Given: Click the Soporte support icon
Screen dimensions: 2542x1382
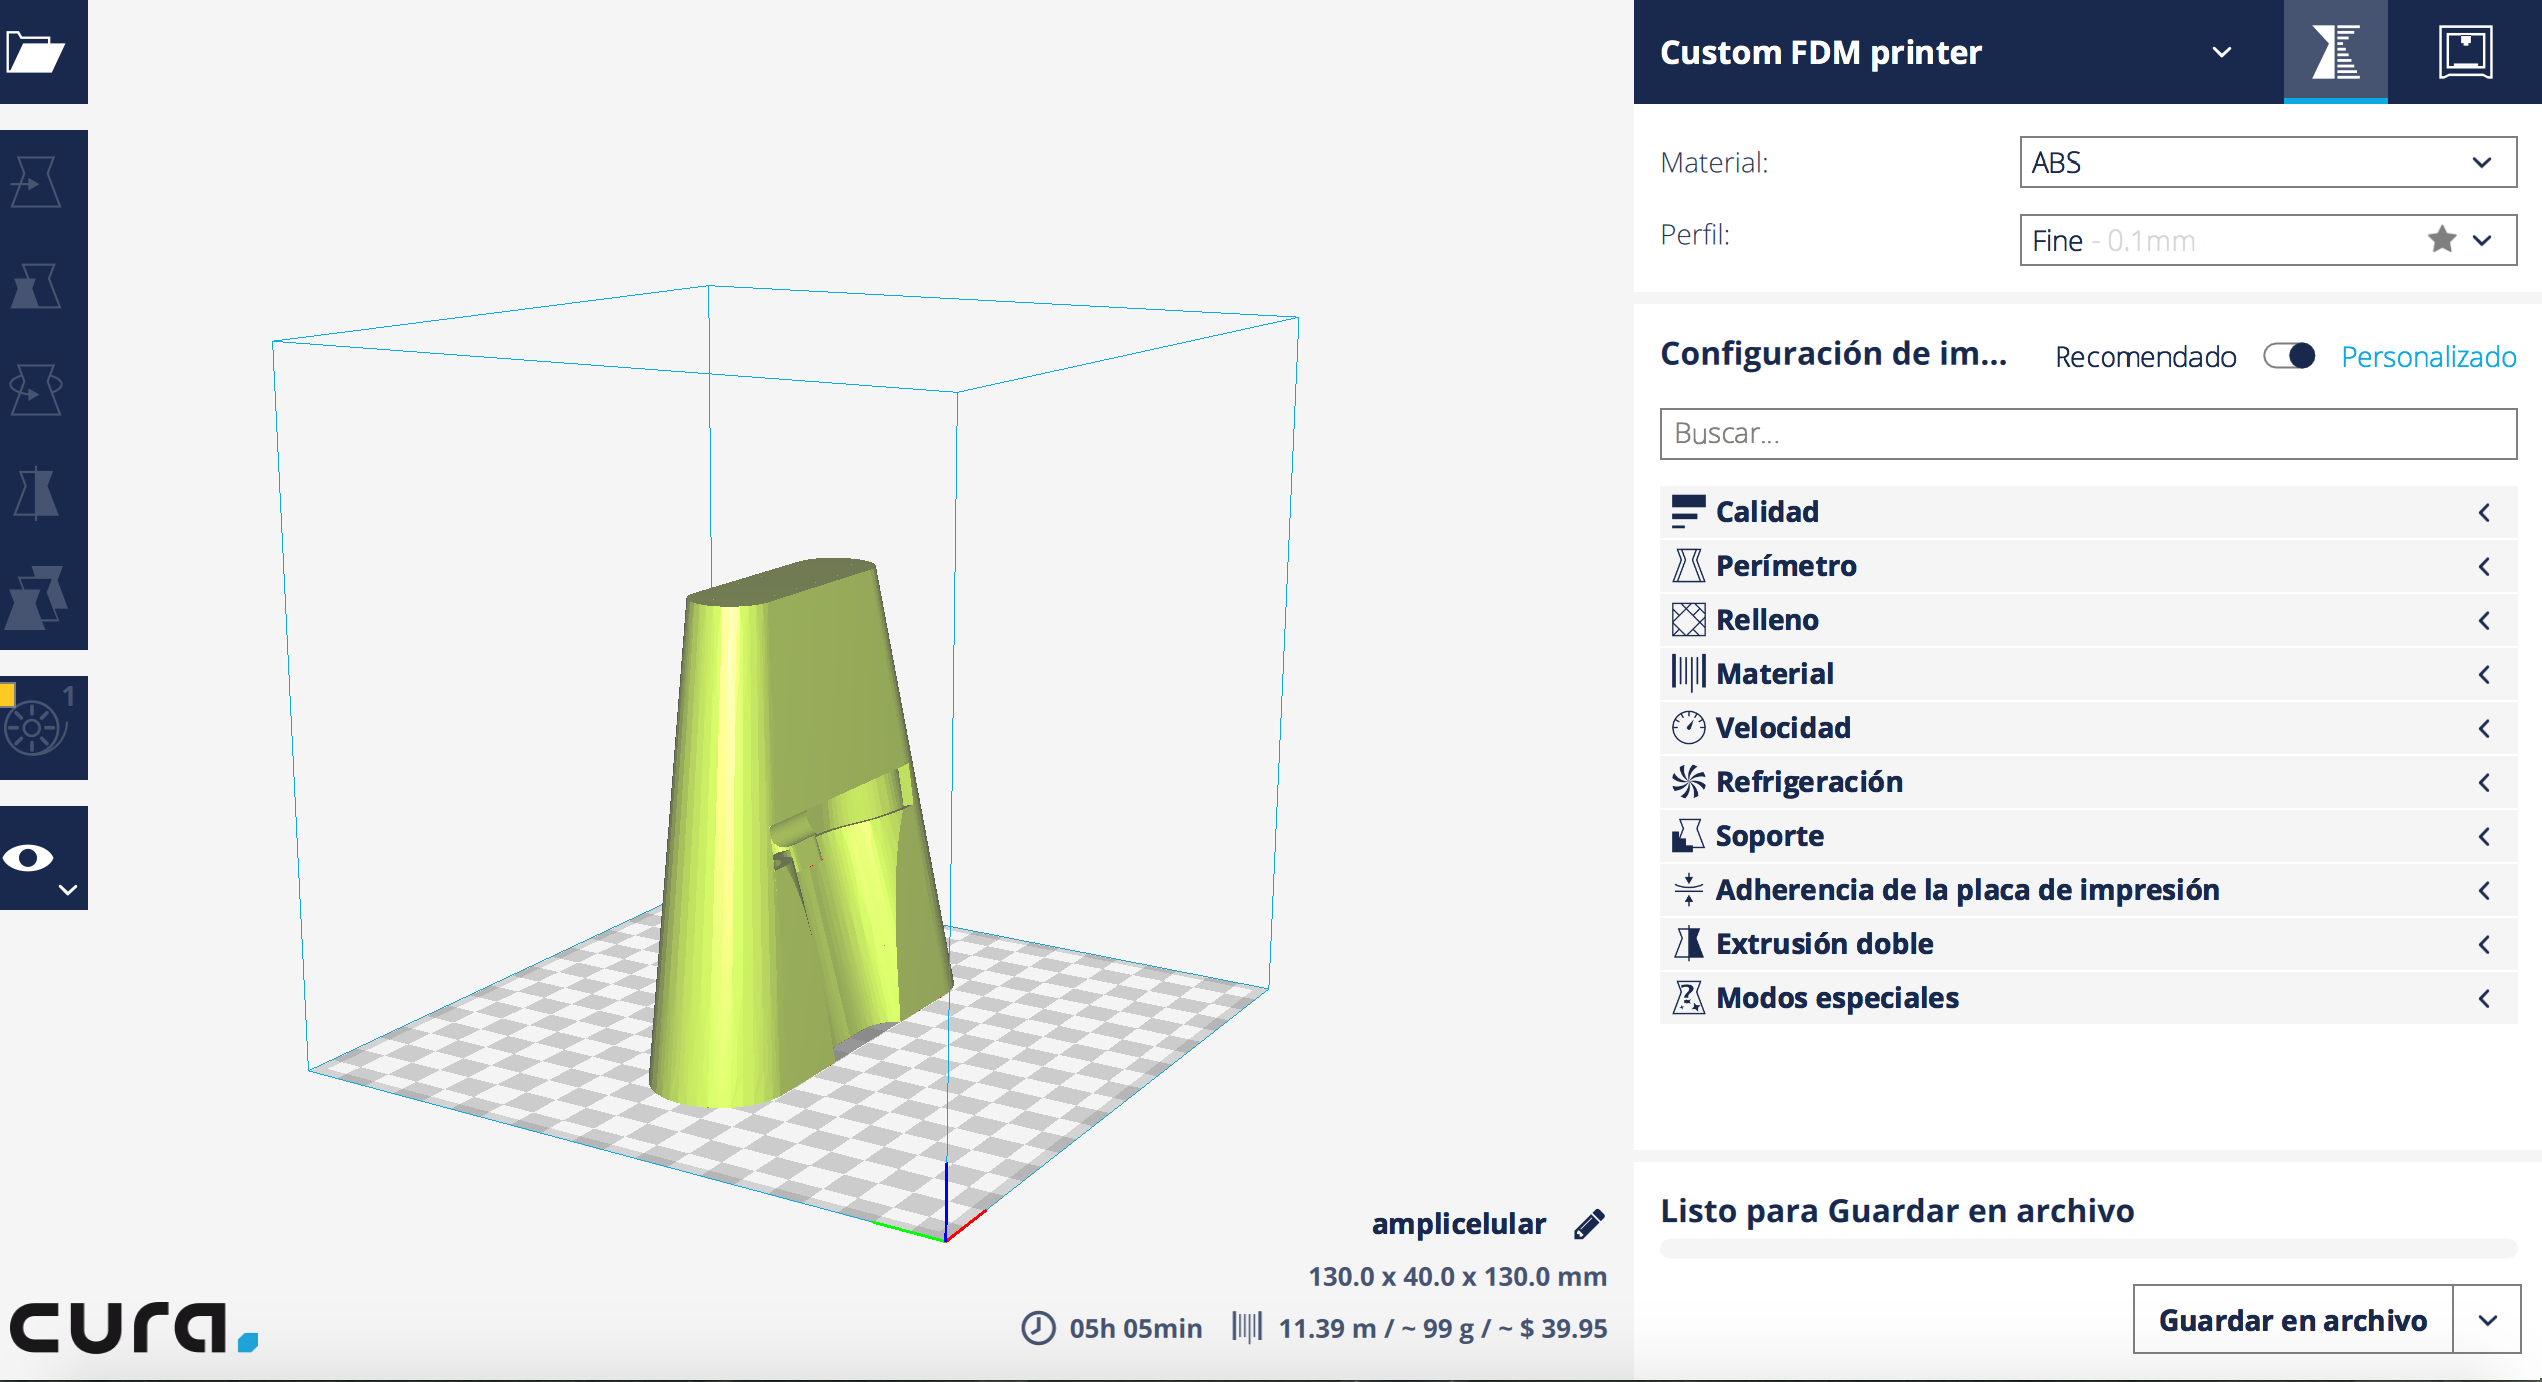Looking at the screenshot, I should click(x=1688, y=835).
